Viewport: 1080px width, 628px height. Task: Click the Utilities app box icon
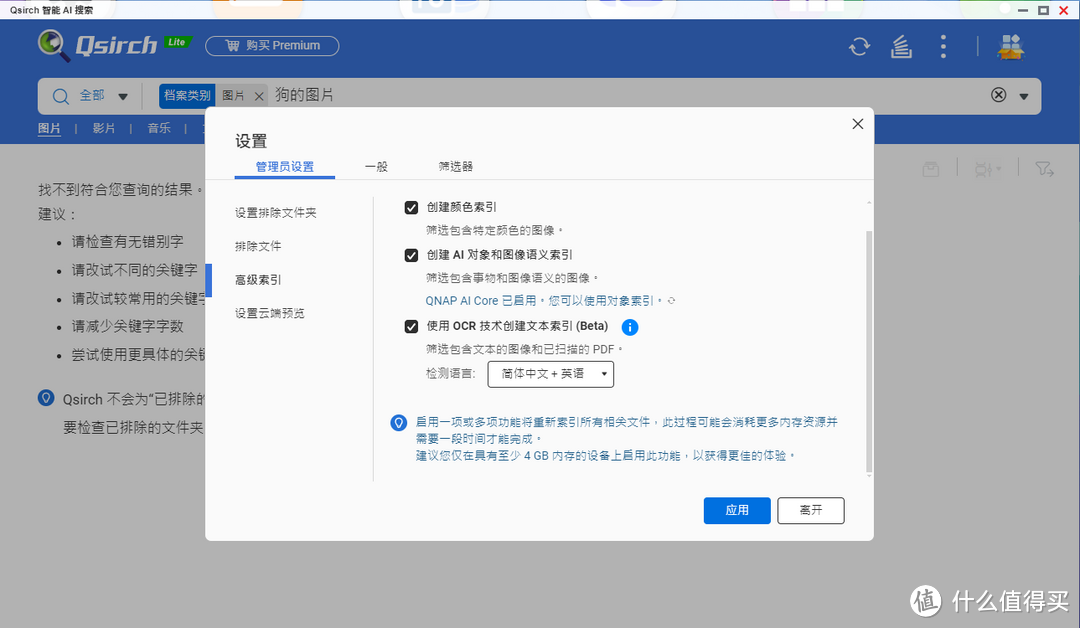coord(1010,46)
